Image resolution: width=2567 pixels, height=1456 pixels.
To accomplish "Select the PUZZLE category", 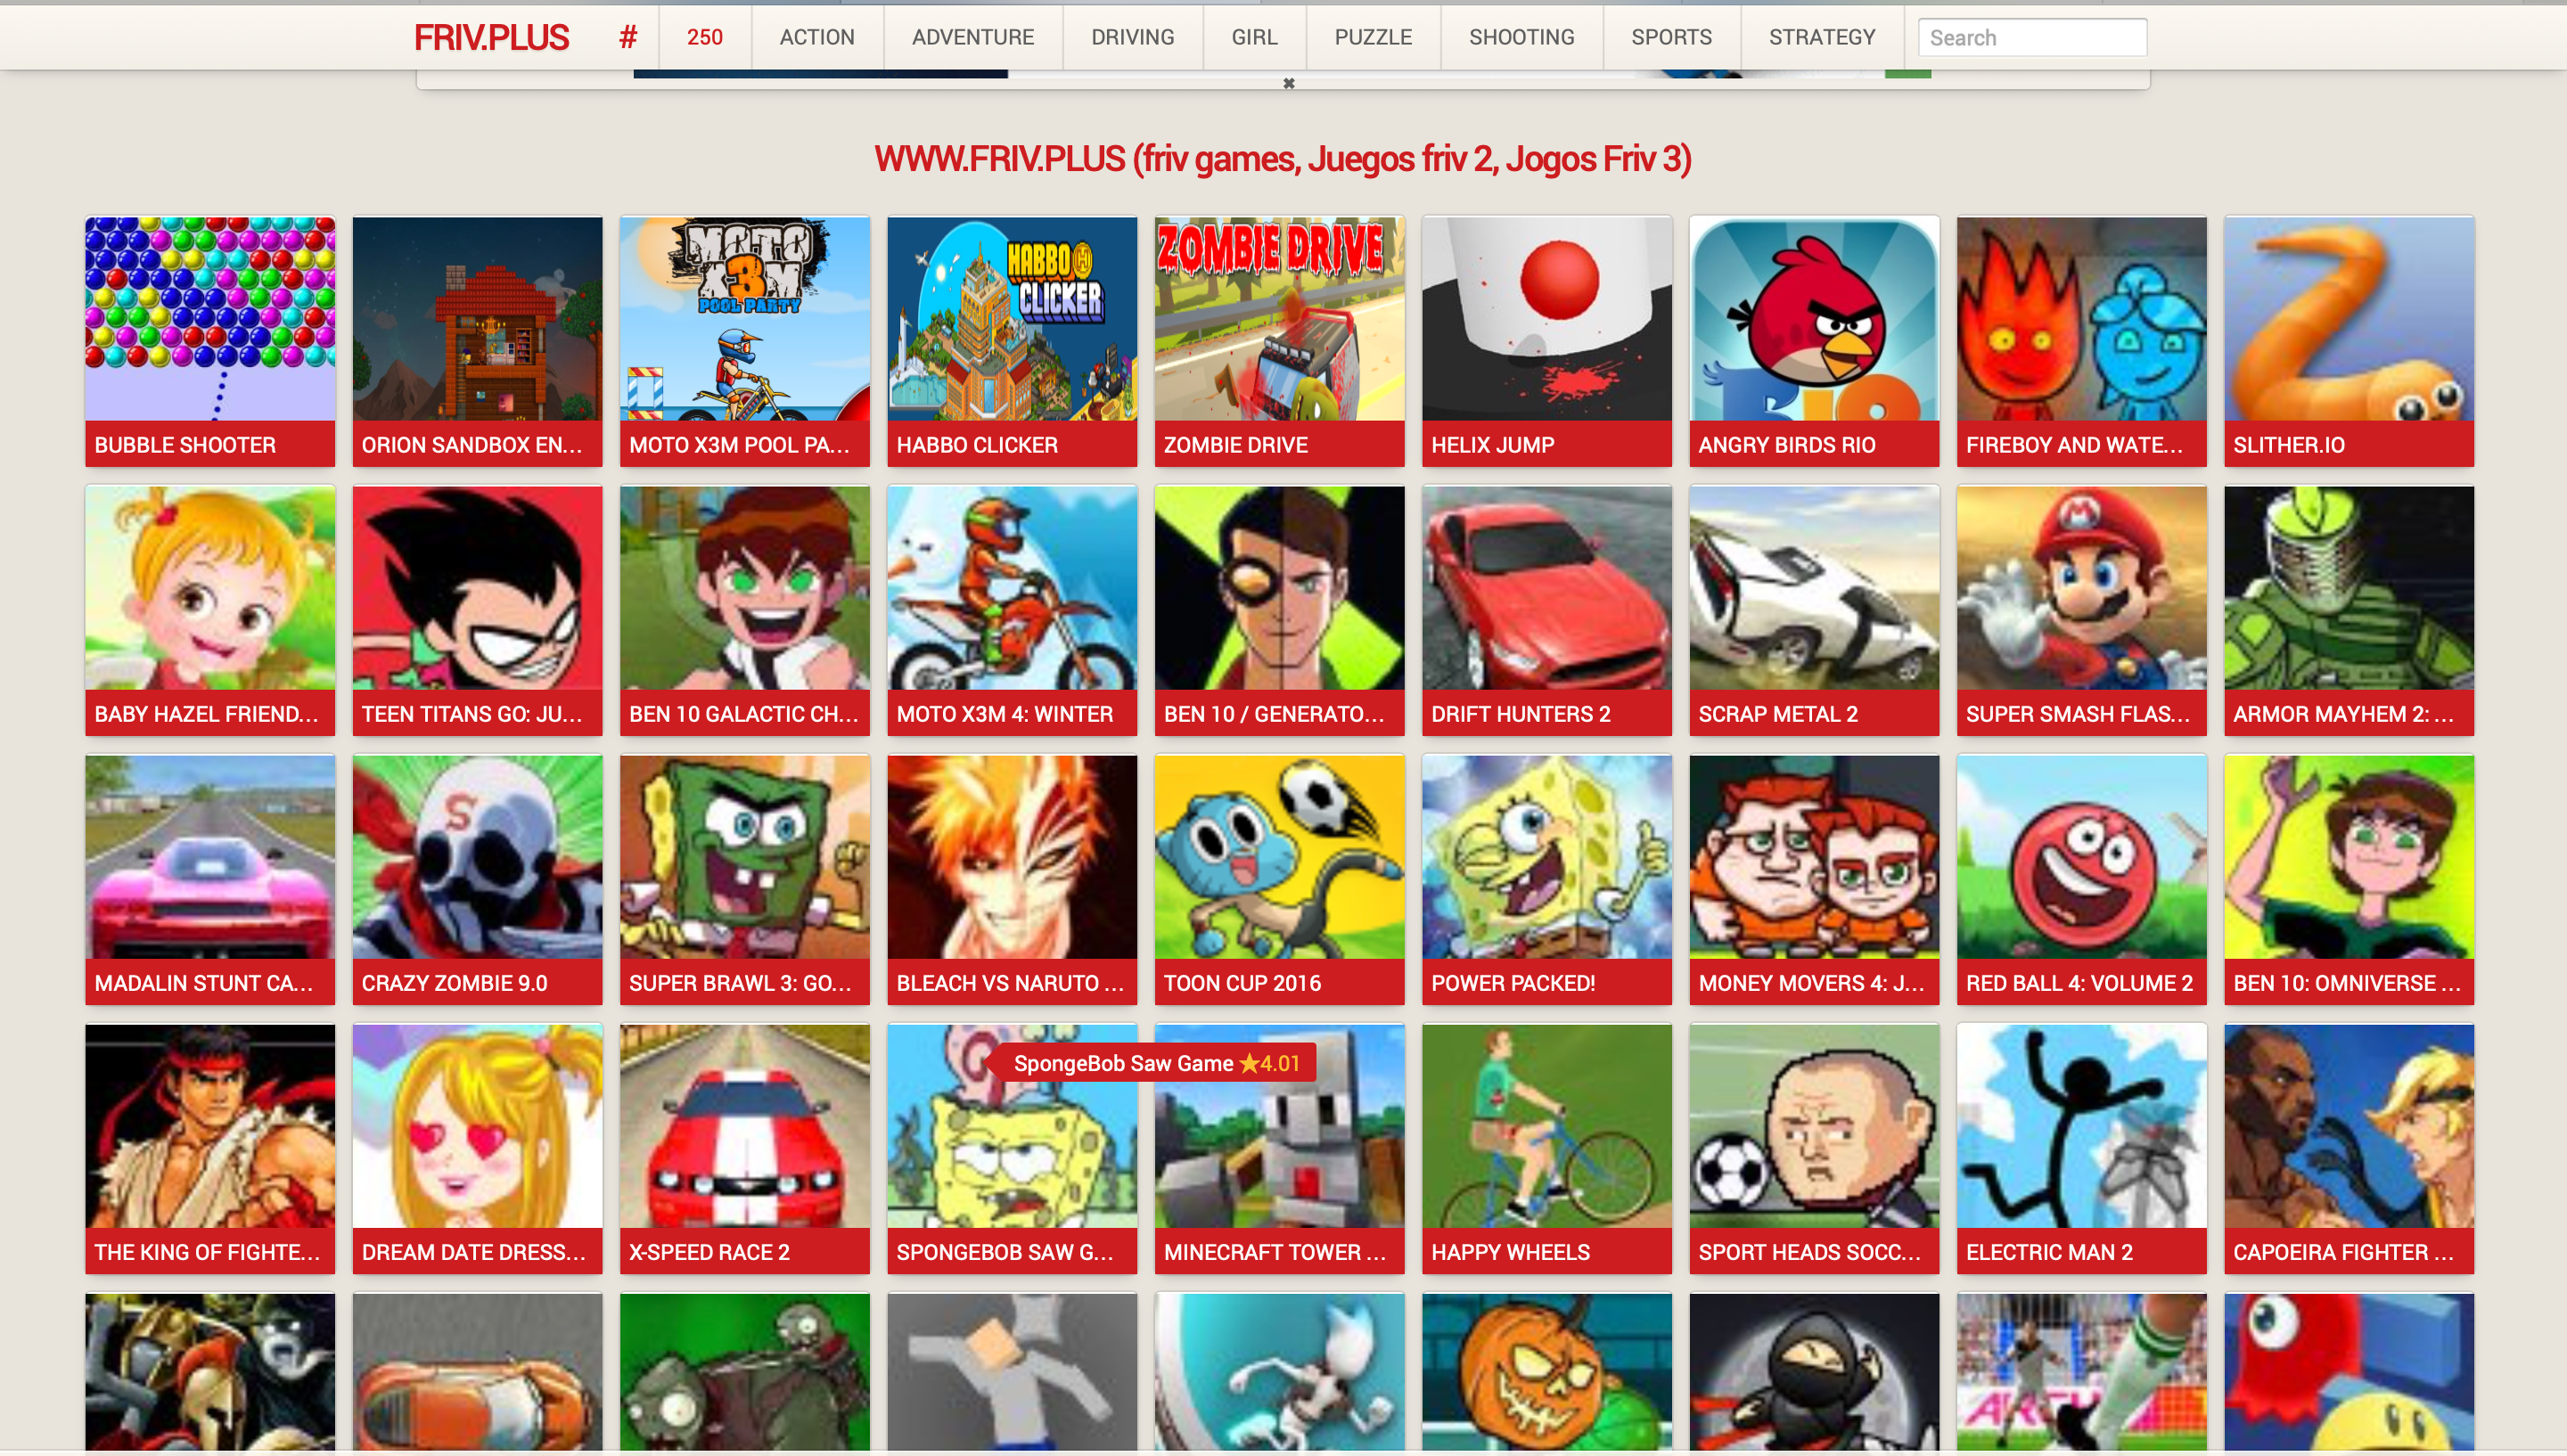I will [1373, 38].
